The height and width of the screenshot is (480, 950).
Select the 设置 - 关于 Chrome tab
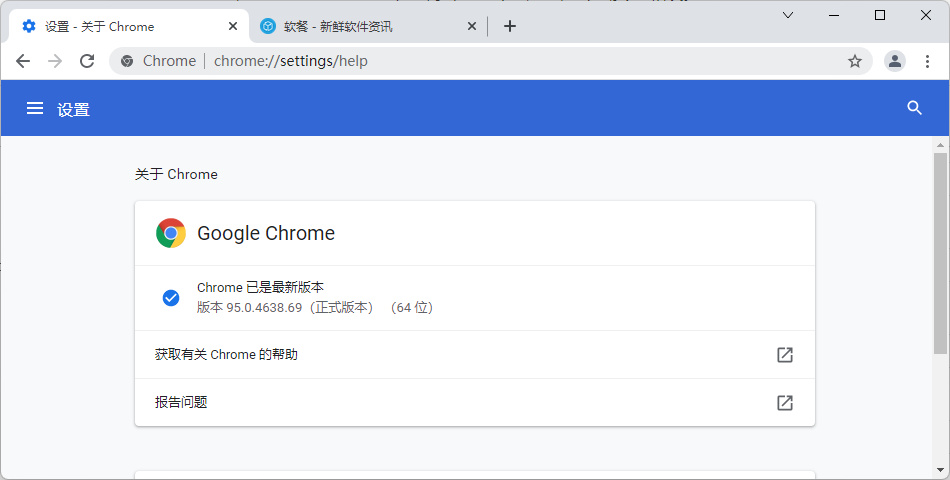pos(129,26)
